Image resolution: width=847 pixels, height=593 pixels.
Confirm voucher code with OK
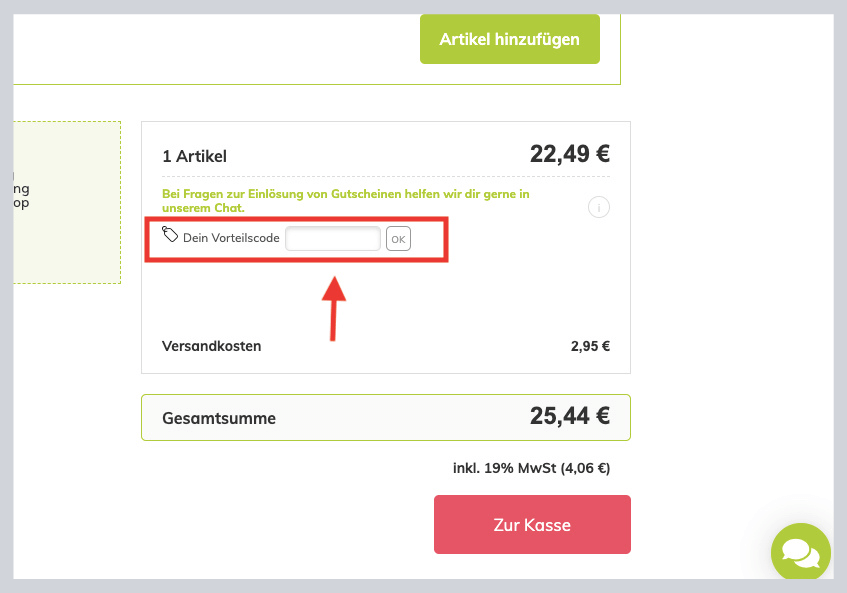(397, 238)
